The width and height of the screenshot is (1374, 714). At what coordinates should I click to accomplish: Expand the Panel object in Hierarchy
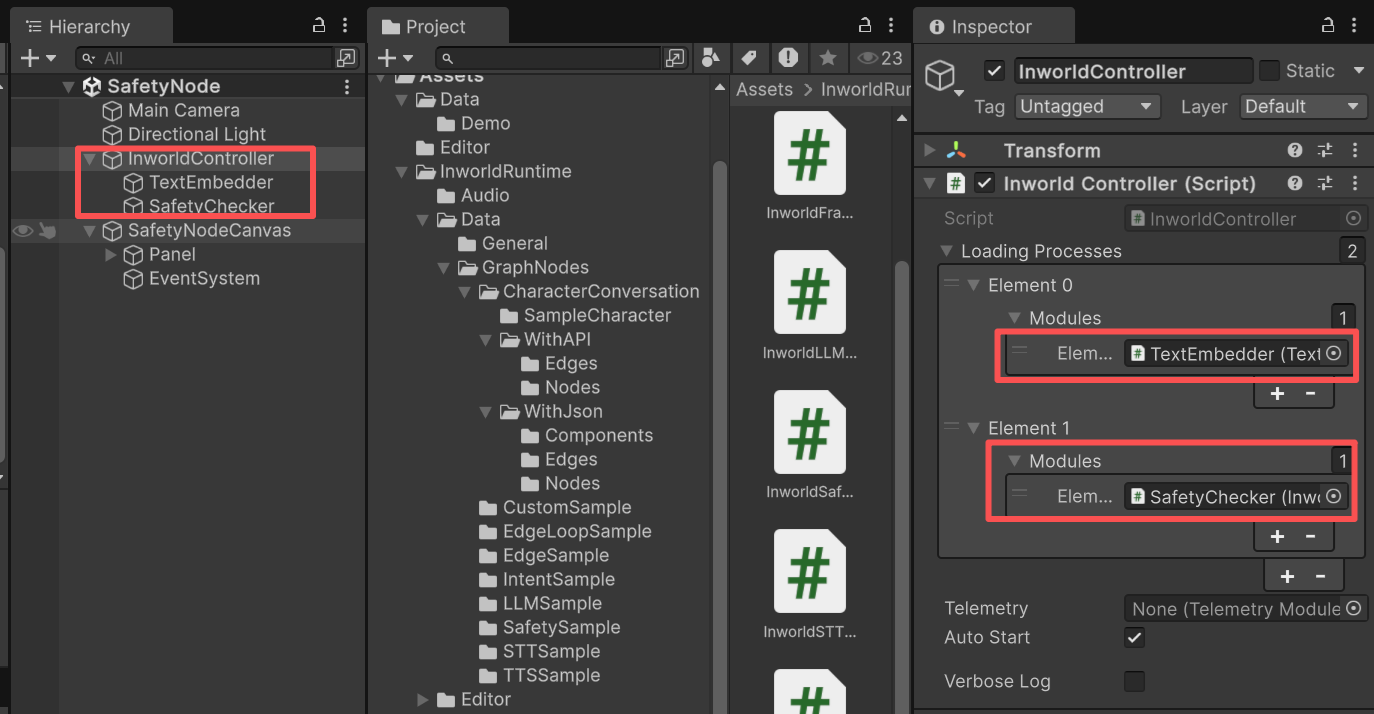pos(110,255)
